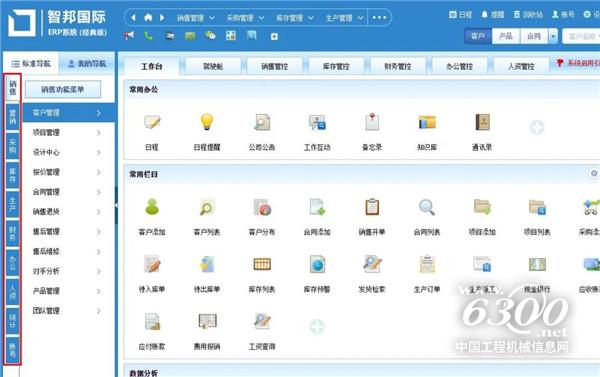
Task: Click the forward arrow in top navigation
Action: point(162,18)
